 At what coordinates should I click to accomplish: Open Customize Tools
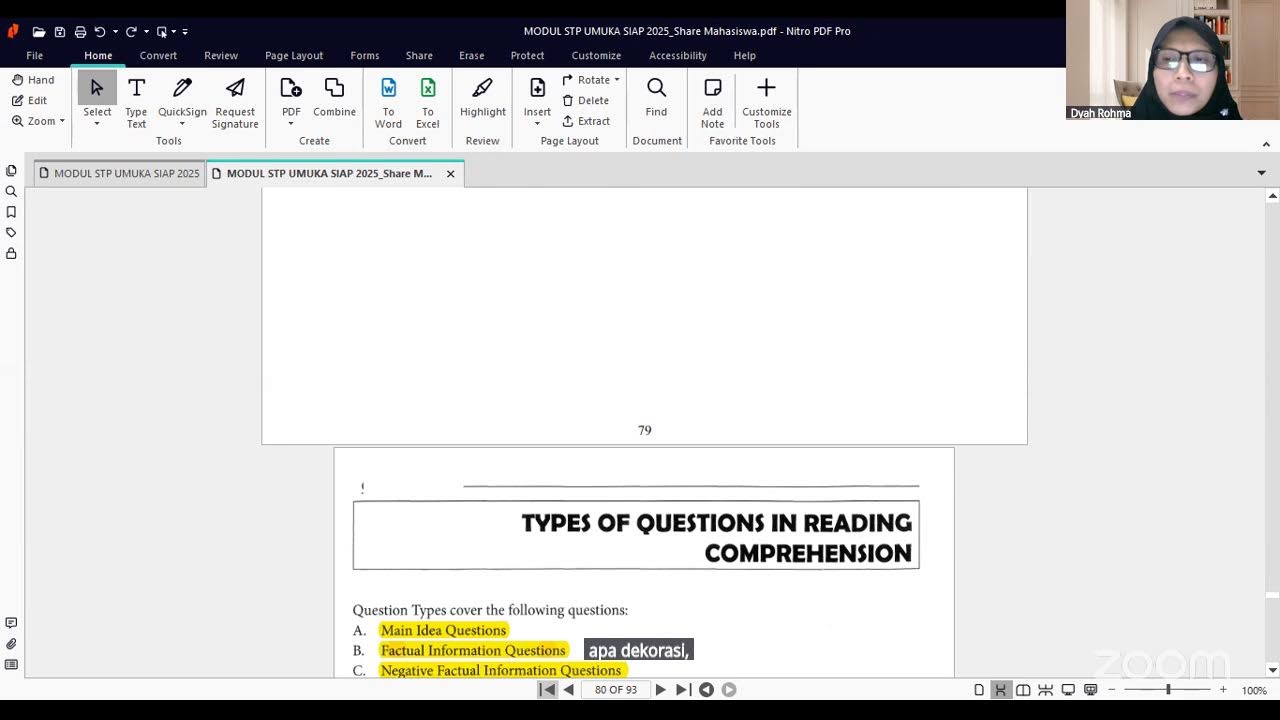tap(767, 103)
